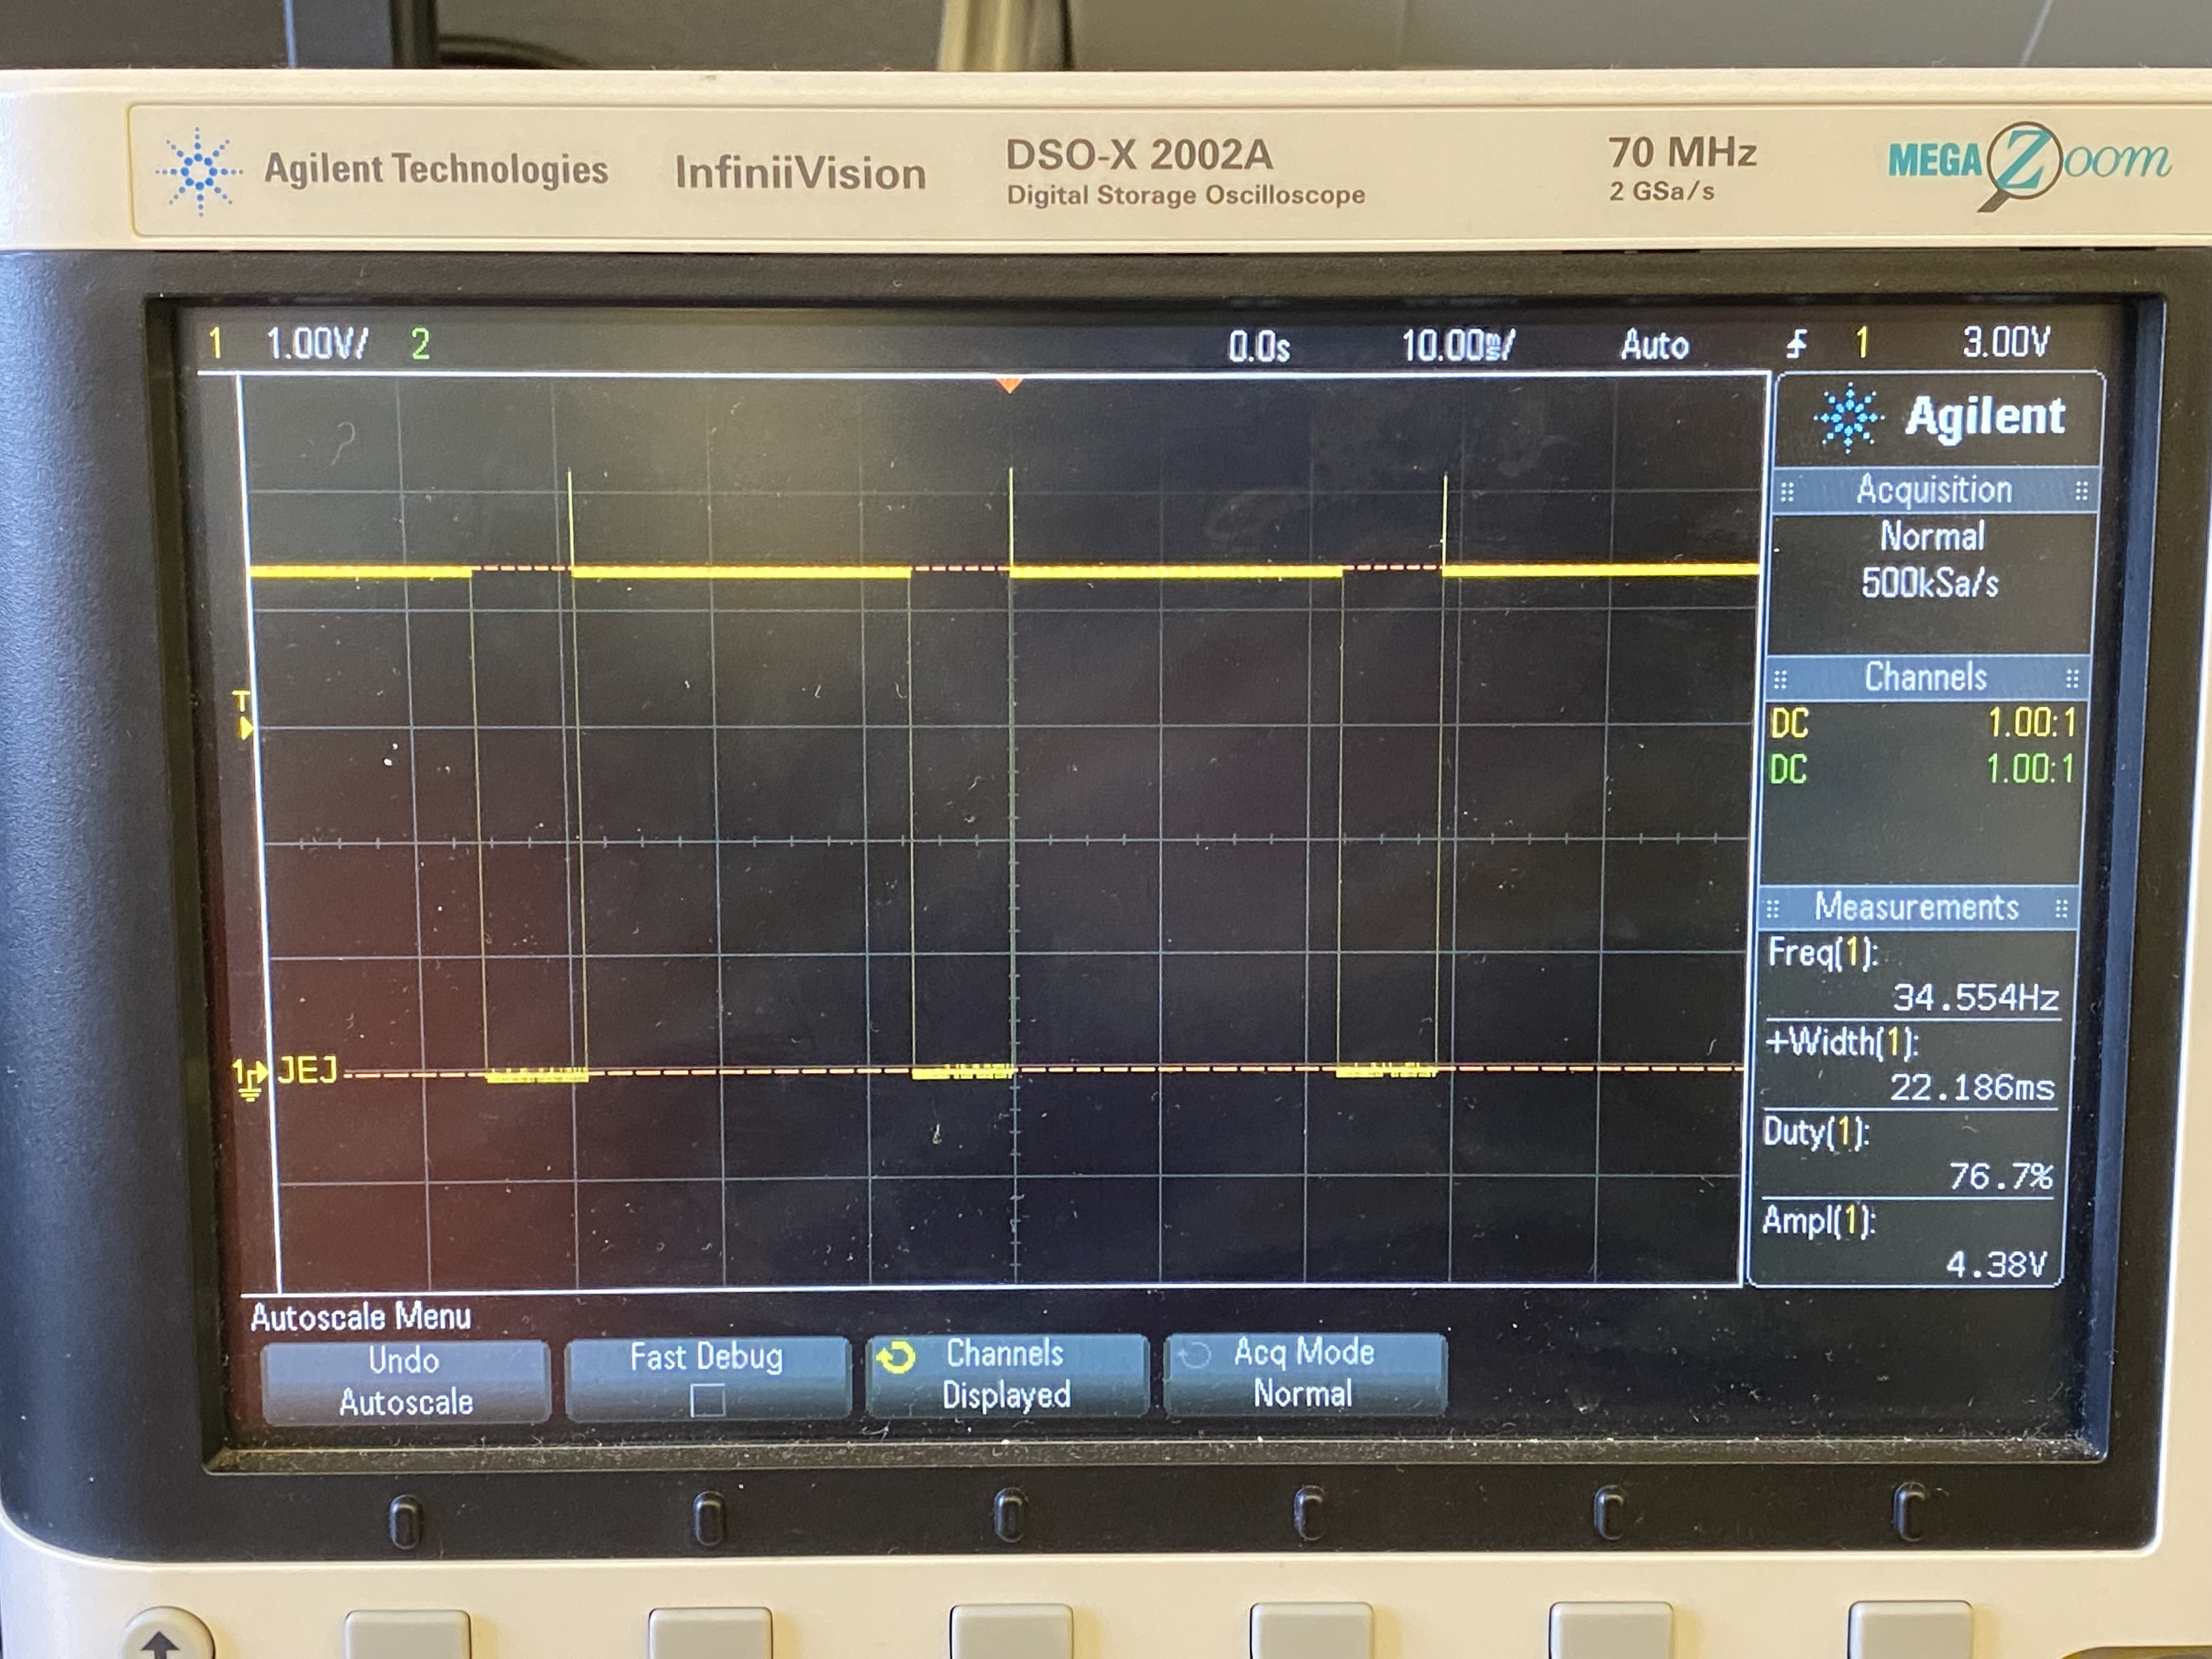This screenshot has height=1659, width=2212.
Task: Click the +Width(1) measurement label
Action: (1841, 1043)
